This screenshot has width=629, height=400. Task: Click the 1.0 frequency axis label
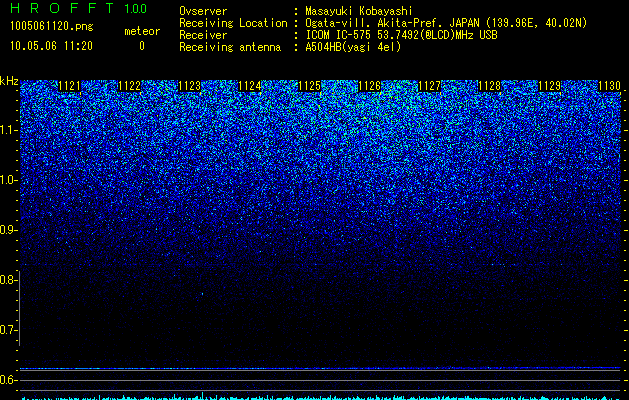[8, 180]
